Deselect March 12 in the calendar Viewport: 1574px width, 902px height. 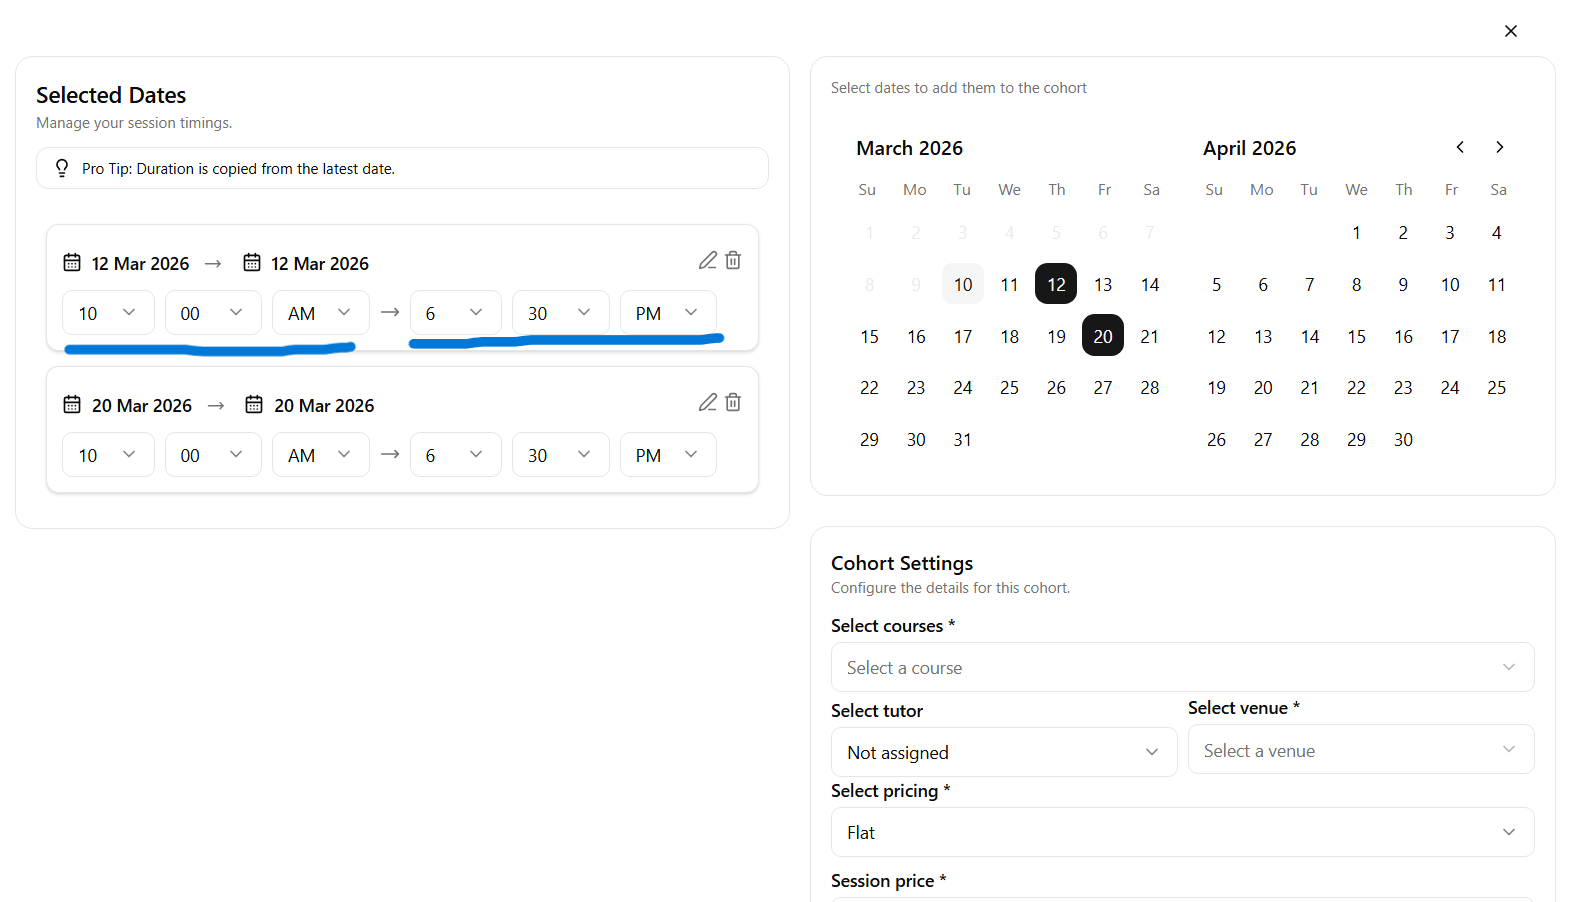[1056, 284]
